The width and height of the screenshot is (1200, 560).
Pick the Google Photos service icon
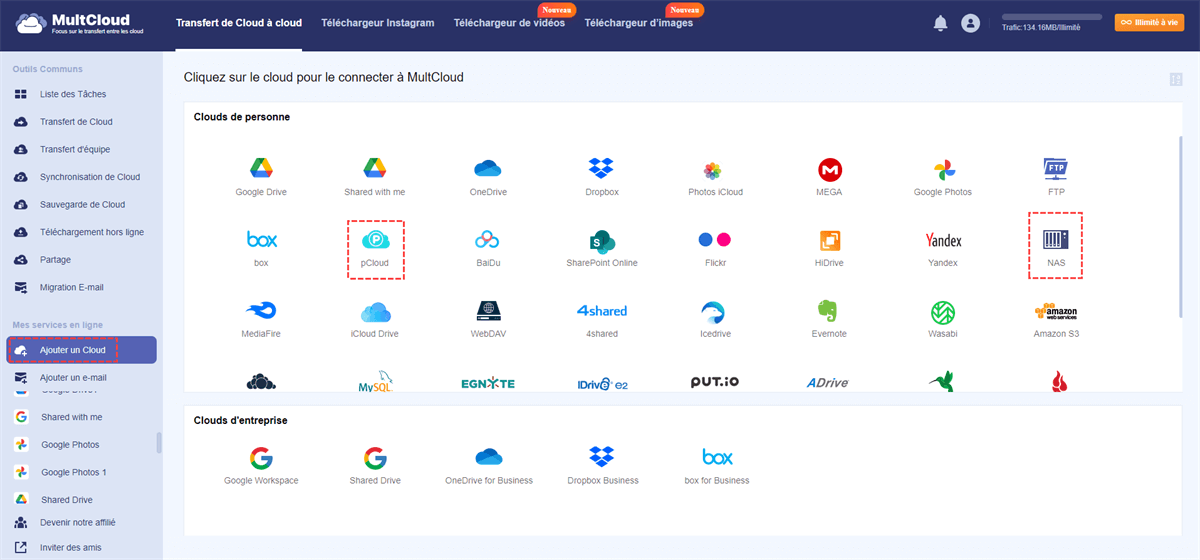pos(943,169)
